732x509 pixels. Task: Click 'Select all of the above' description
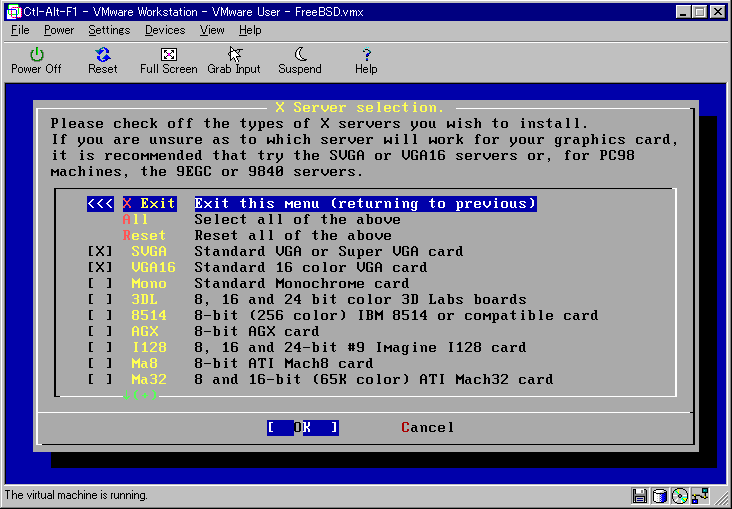point(297,219)
